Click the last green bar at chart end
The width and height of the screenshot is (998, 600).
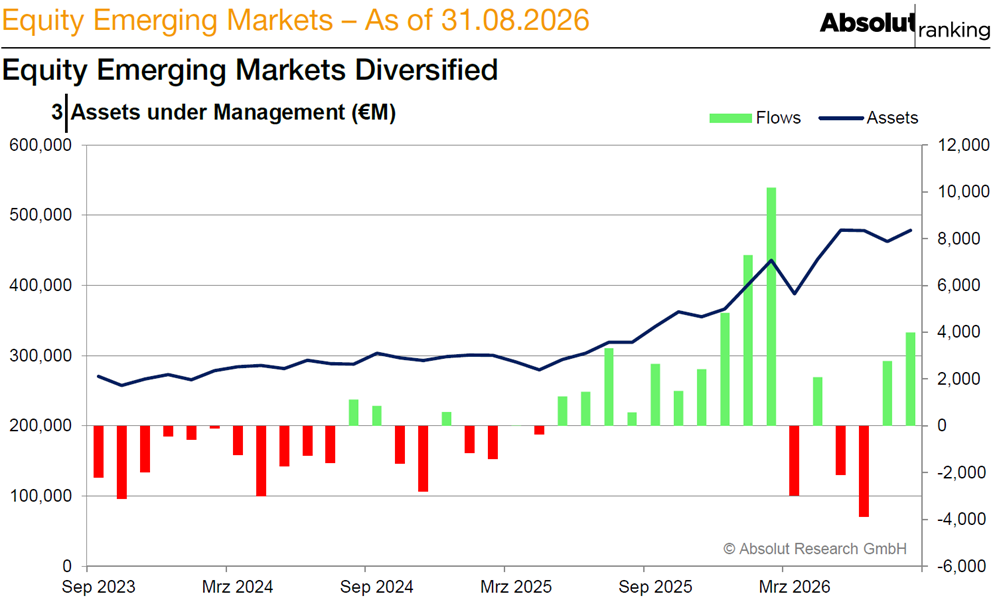910,379
